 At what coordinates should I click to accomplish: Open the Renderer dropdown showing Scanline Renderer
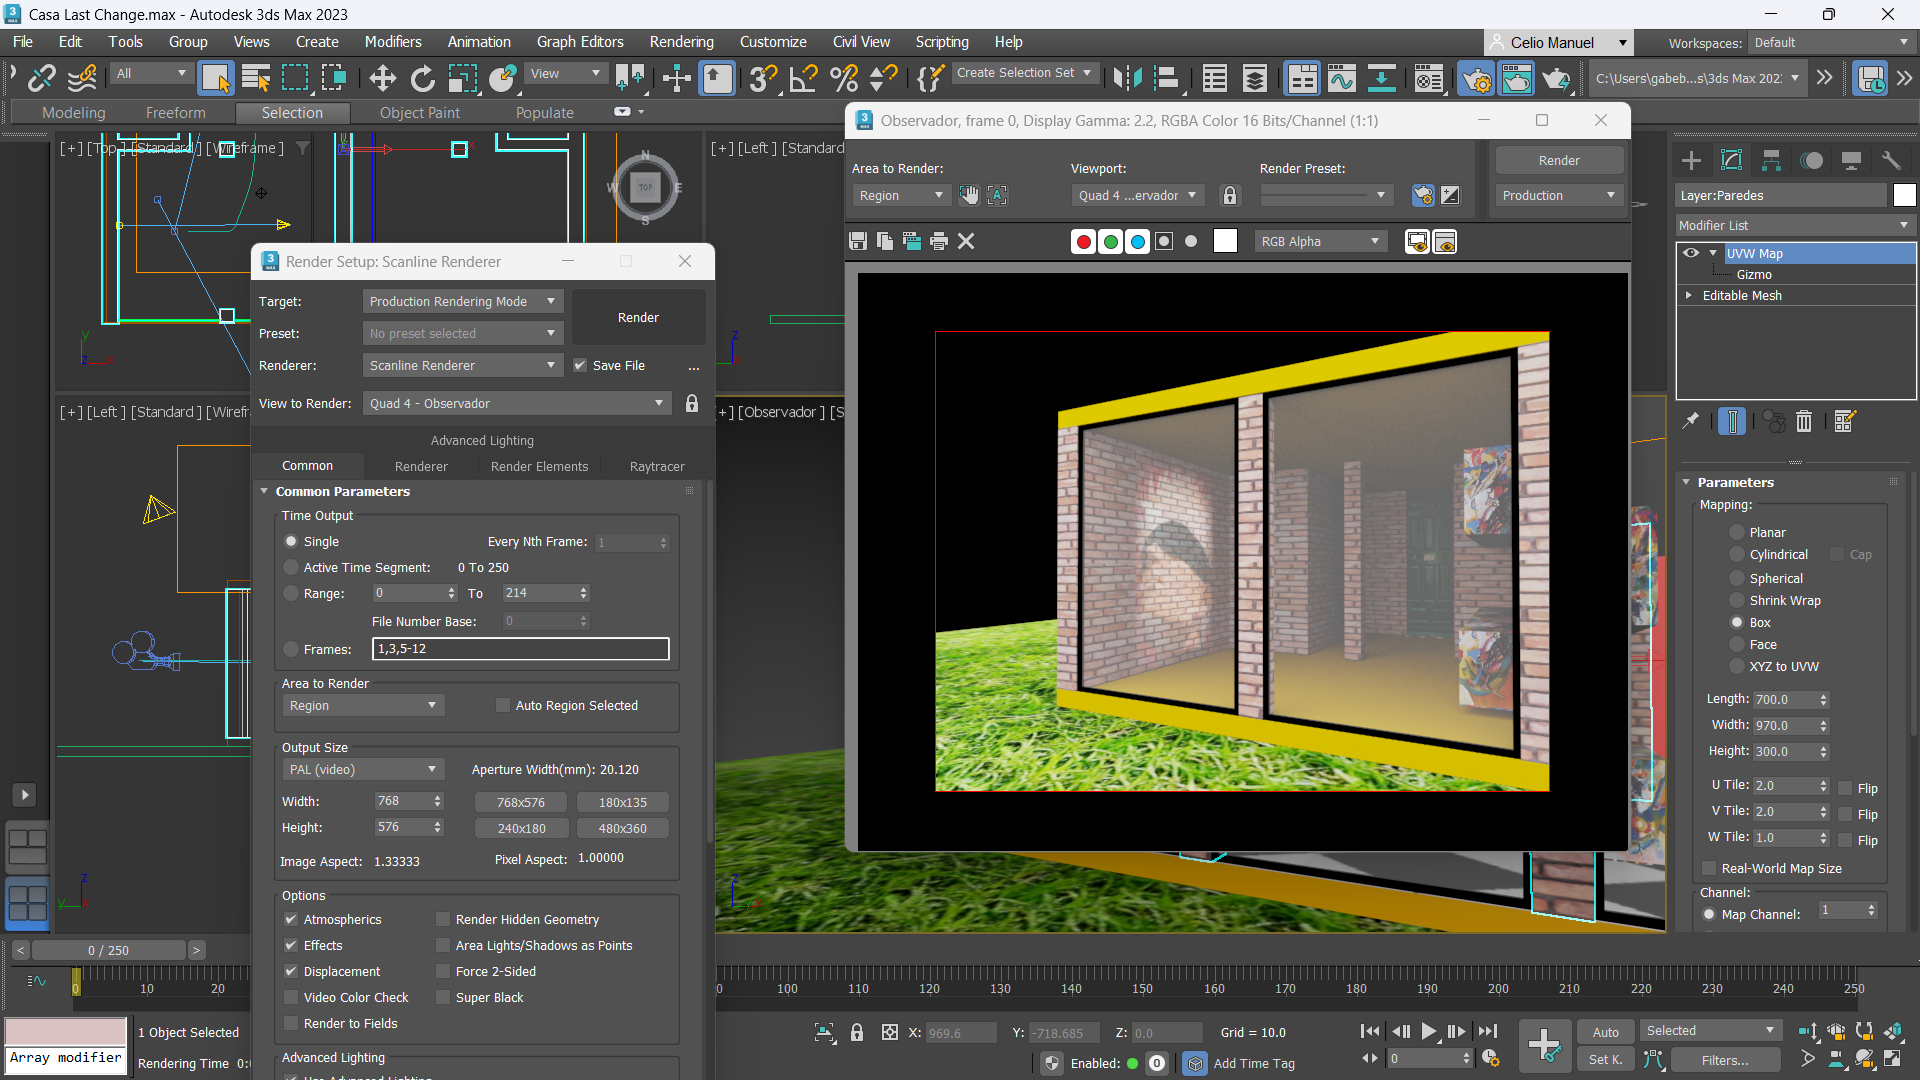coord(462,365)
